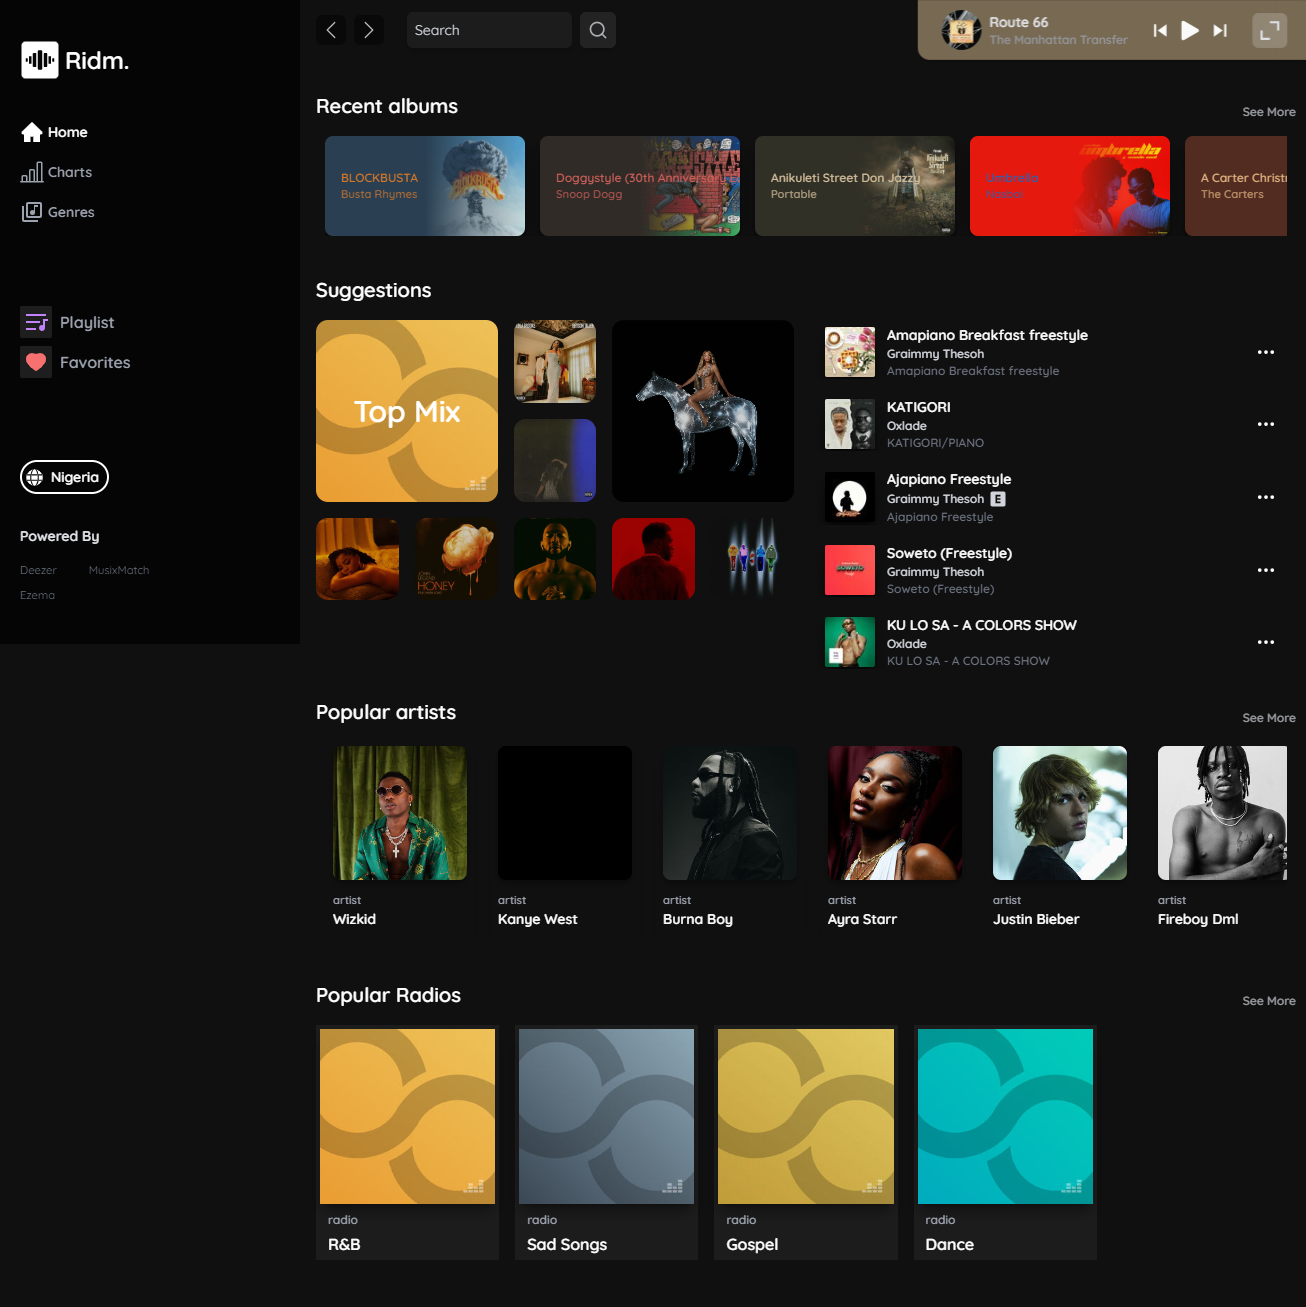Go forward with the right arrow button
1306x1307 pixels.
click(x=369, y=30)
